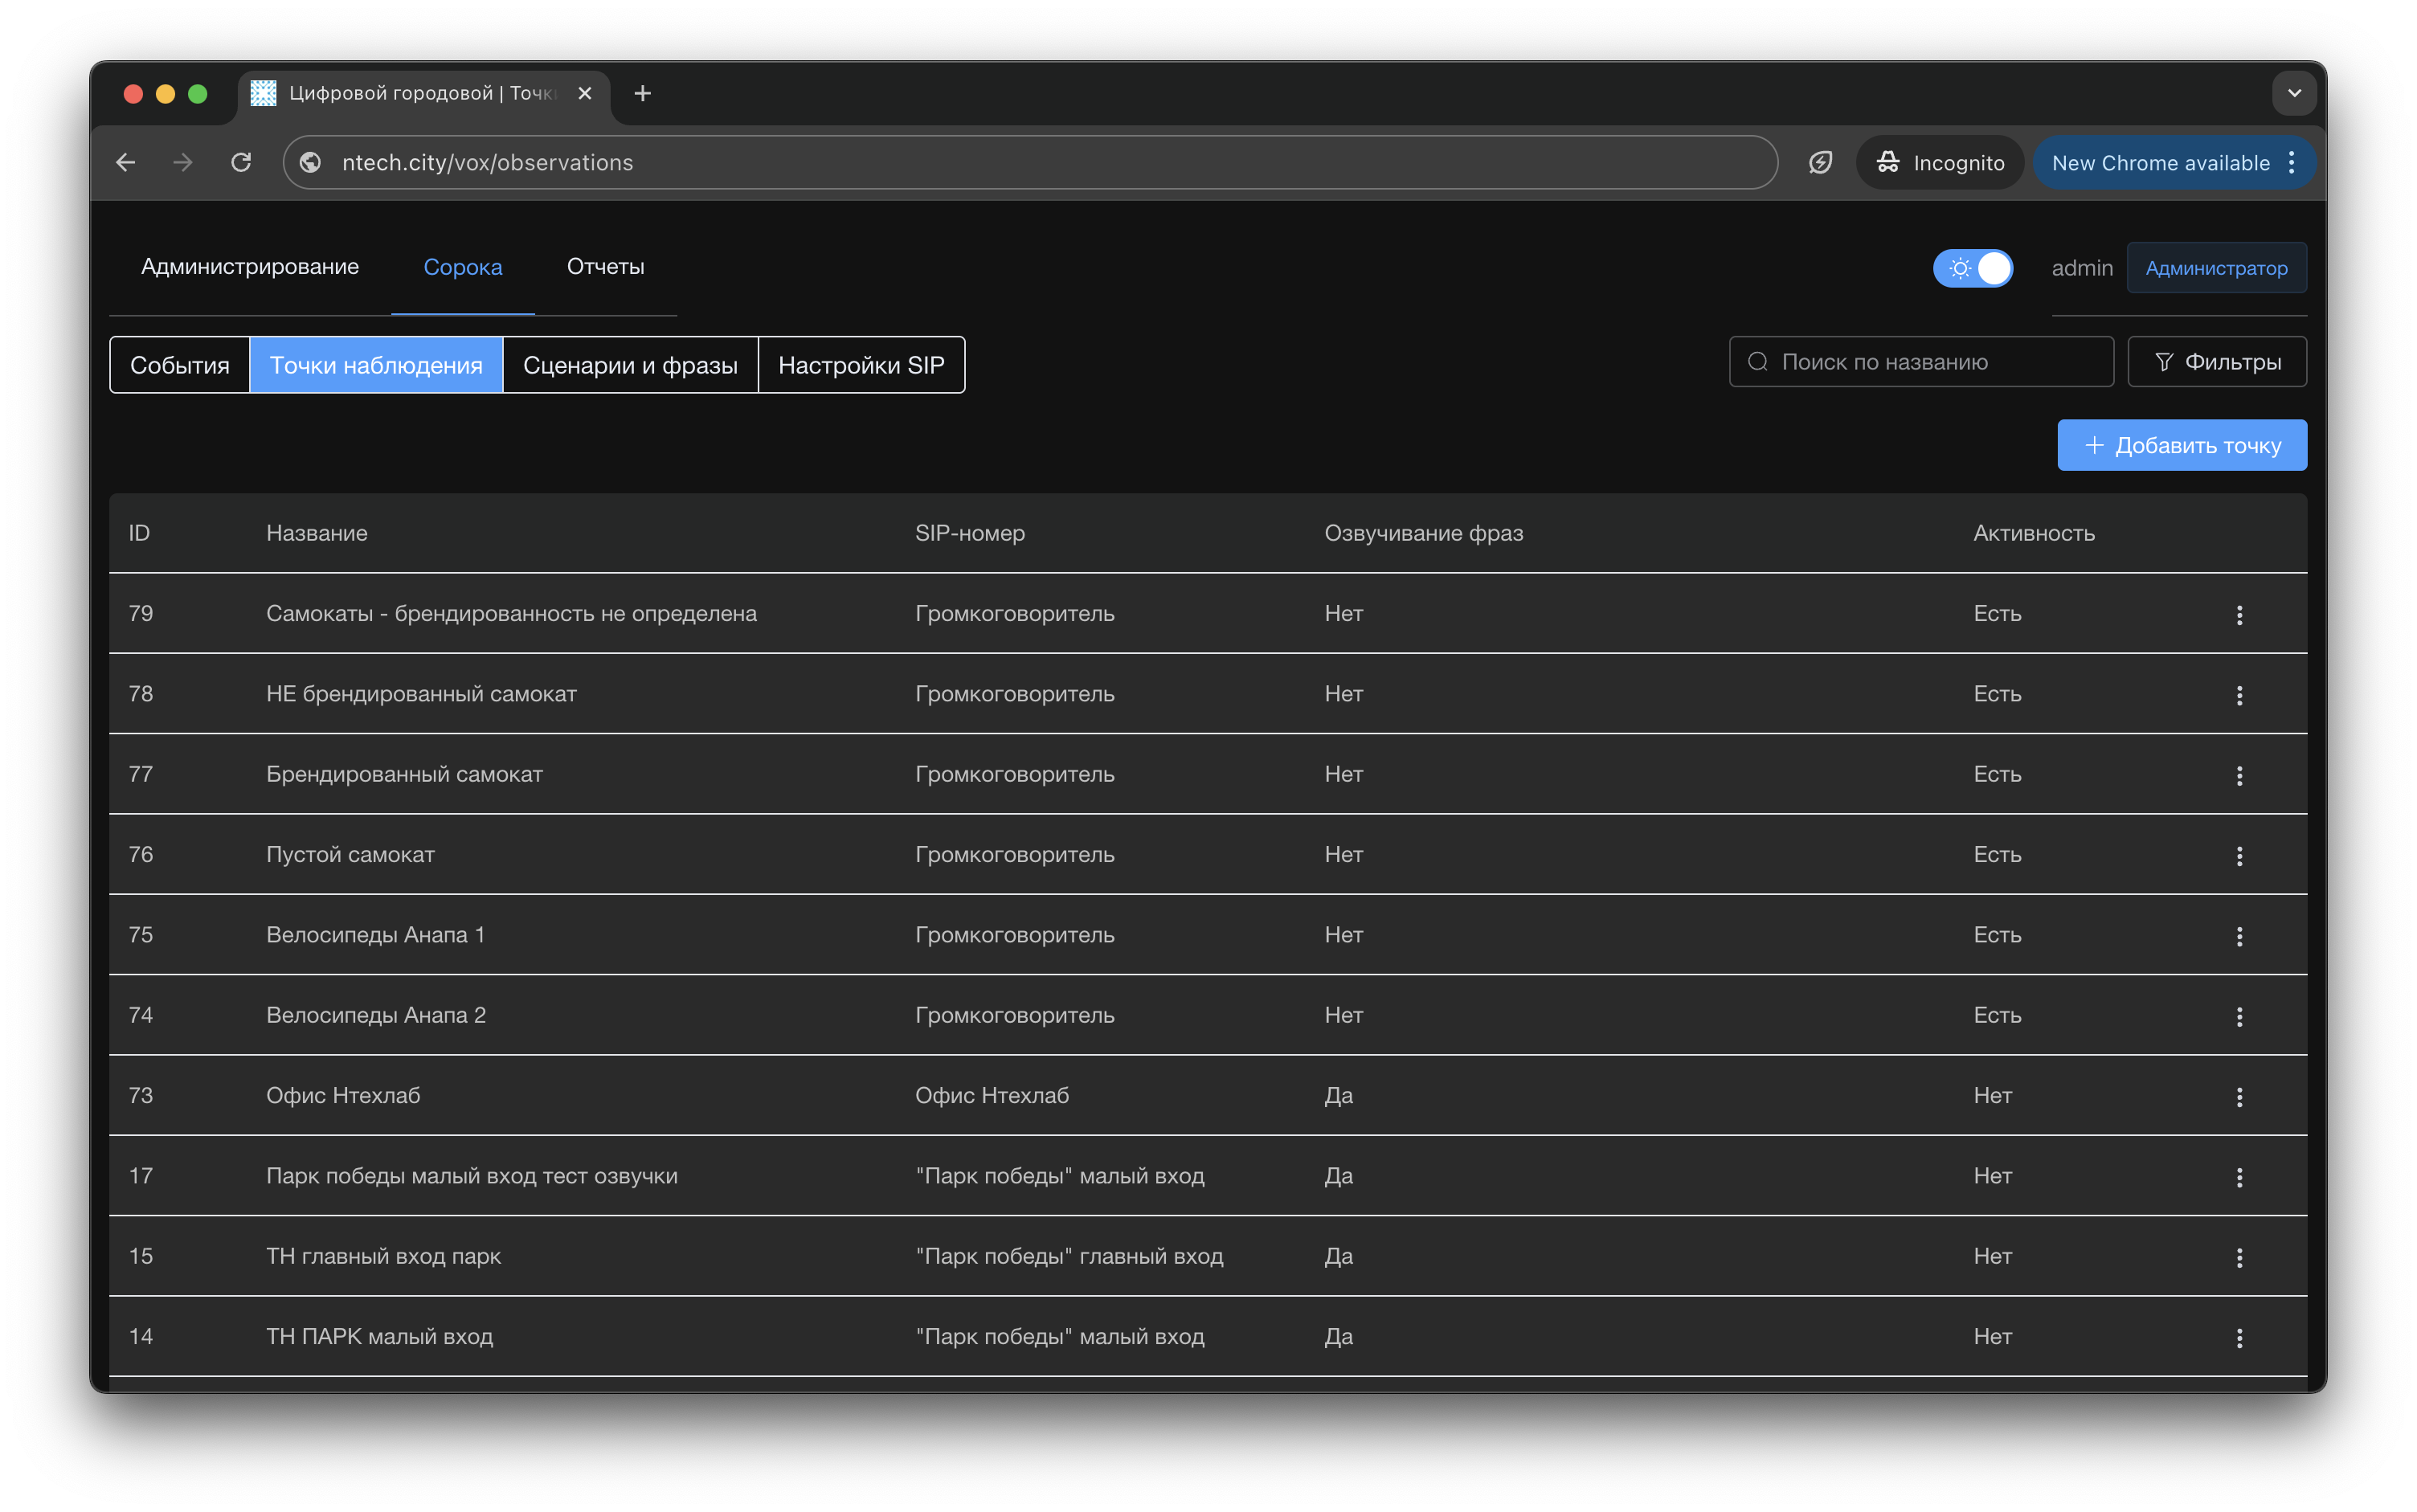Switch to Администрирование section
The image size is (2417, 1512).
250,267
